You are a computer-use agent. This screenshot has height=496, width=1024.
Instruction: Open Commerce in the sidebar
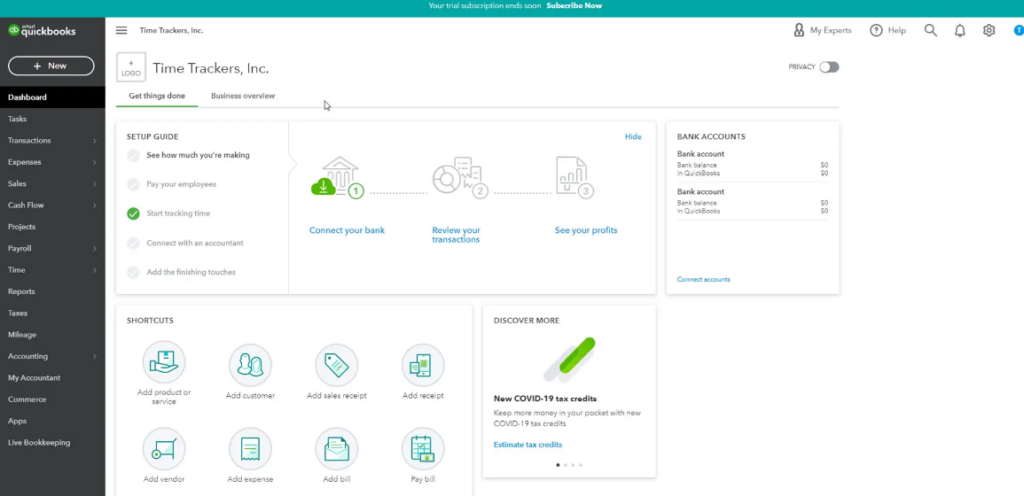pos(52,399)
